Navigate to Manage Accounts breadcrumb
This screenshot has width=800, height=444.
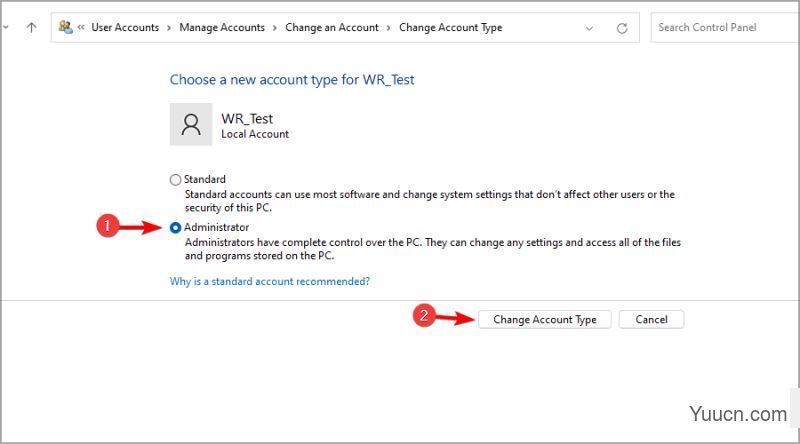tap(222, 28)
